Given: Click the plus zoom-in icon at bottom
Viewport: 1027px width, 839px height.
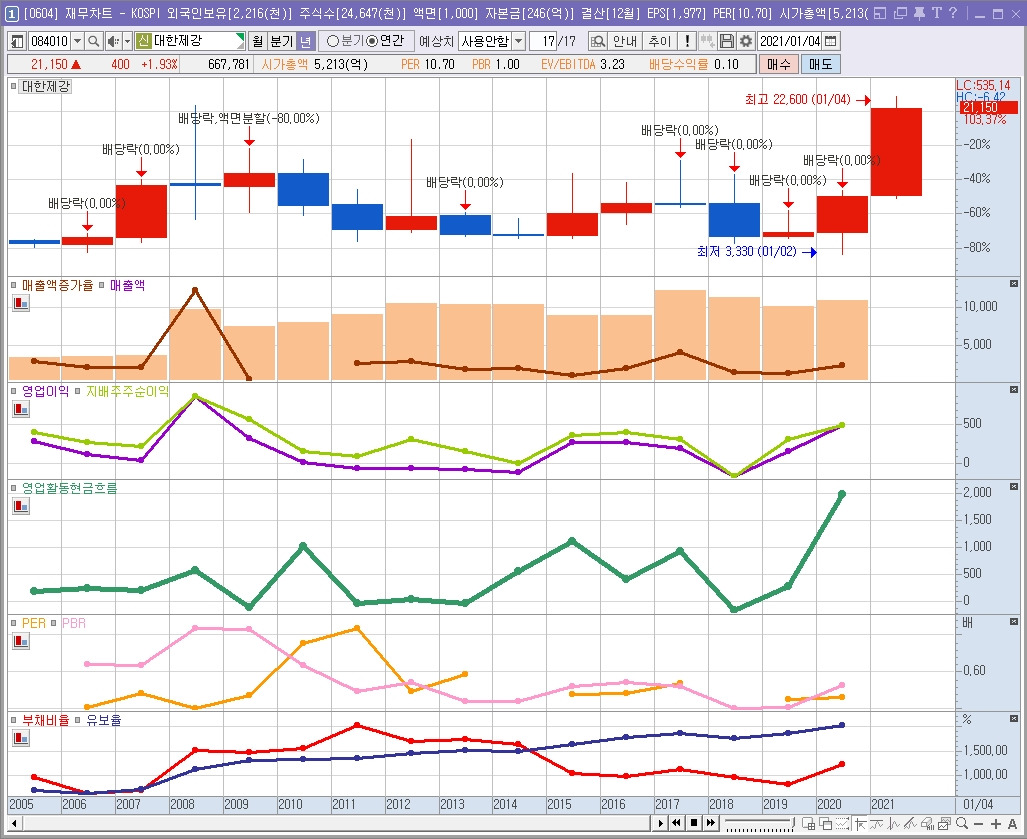Looking at the screenshot, I should [996, 824].
